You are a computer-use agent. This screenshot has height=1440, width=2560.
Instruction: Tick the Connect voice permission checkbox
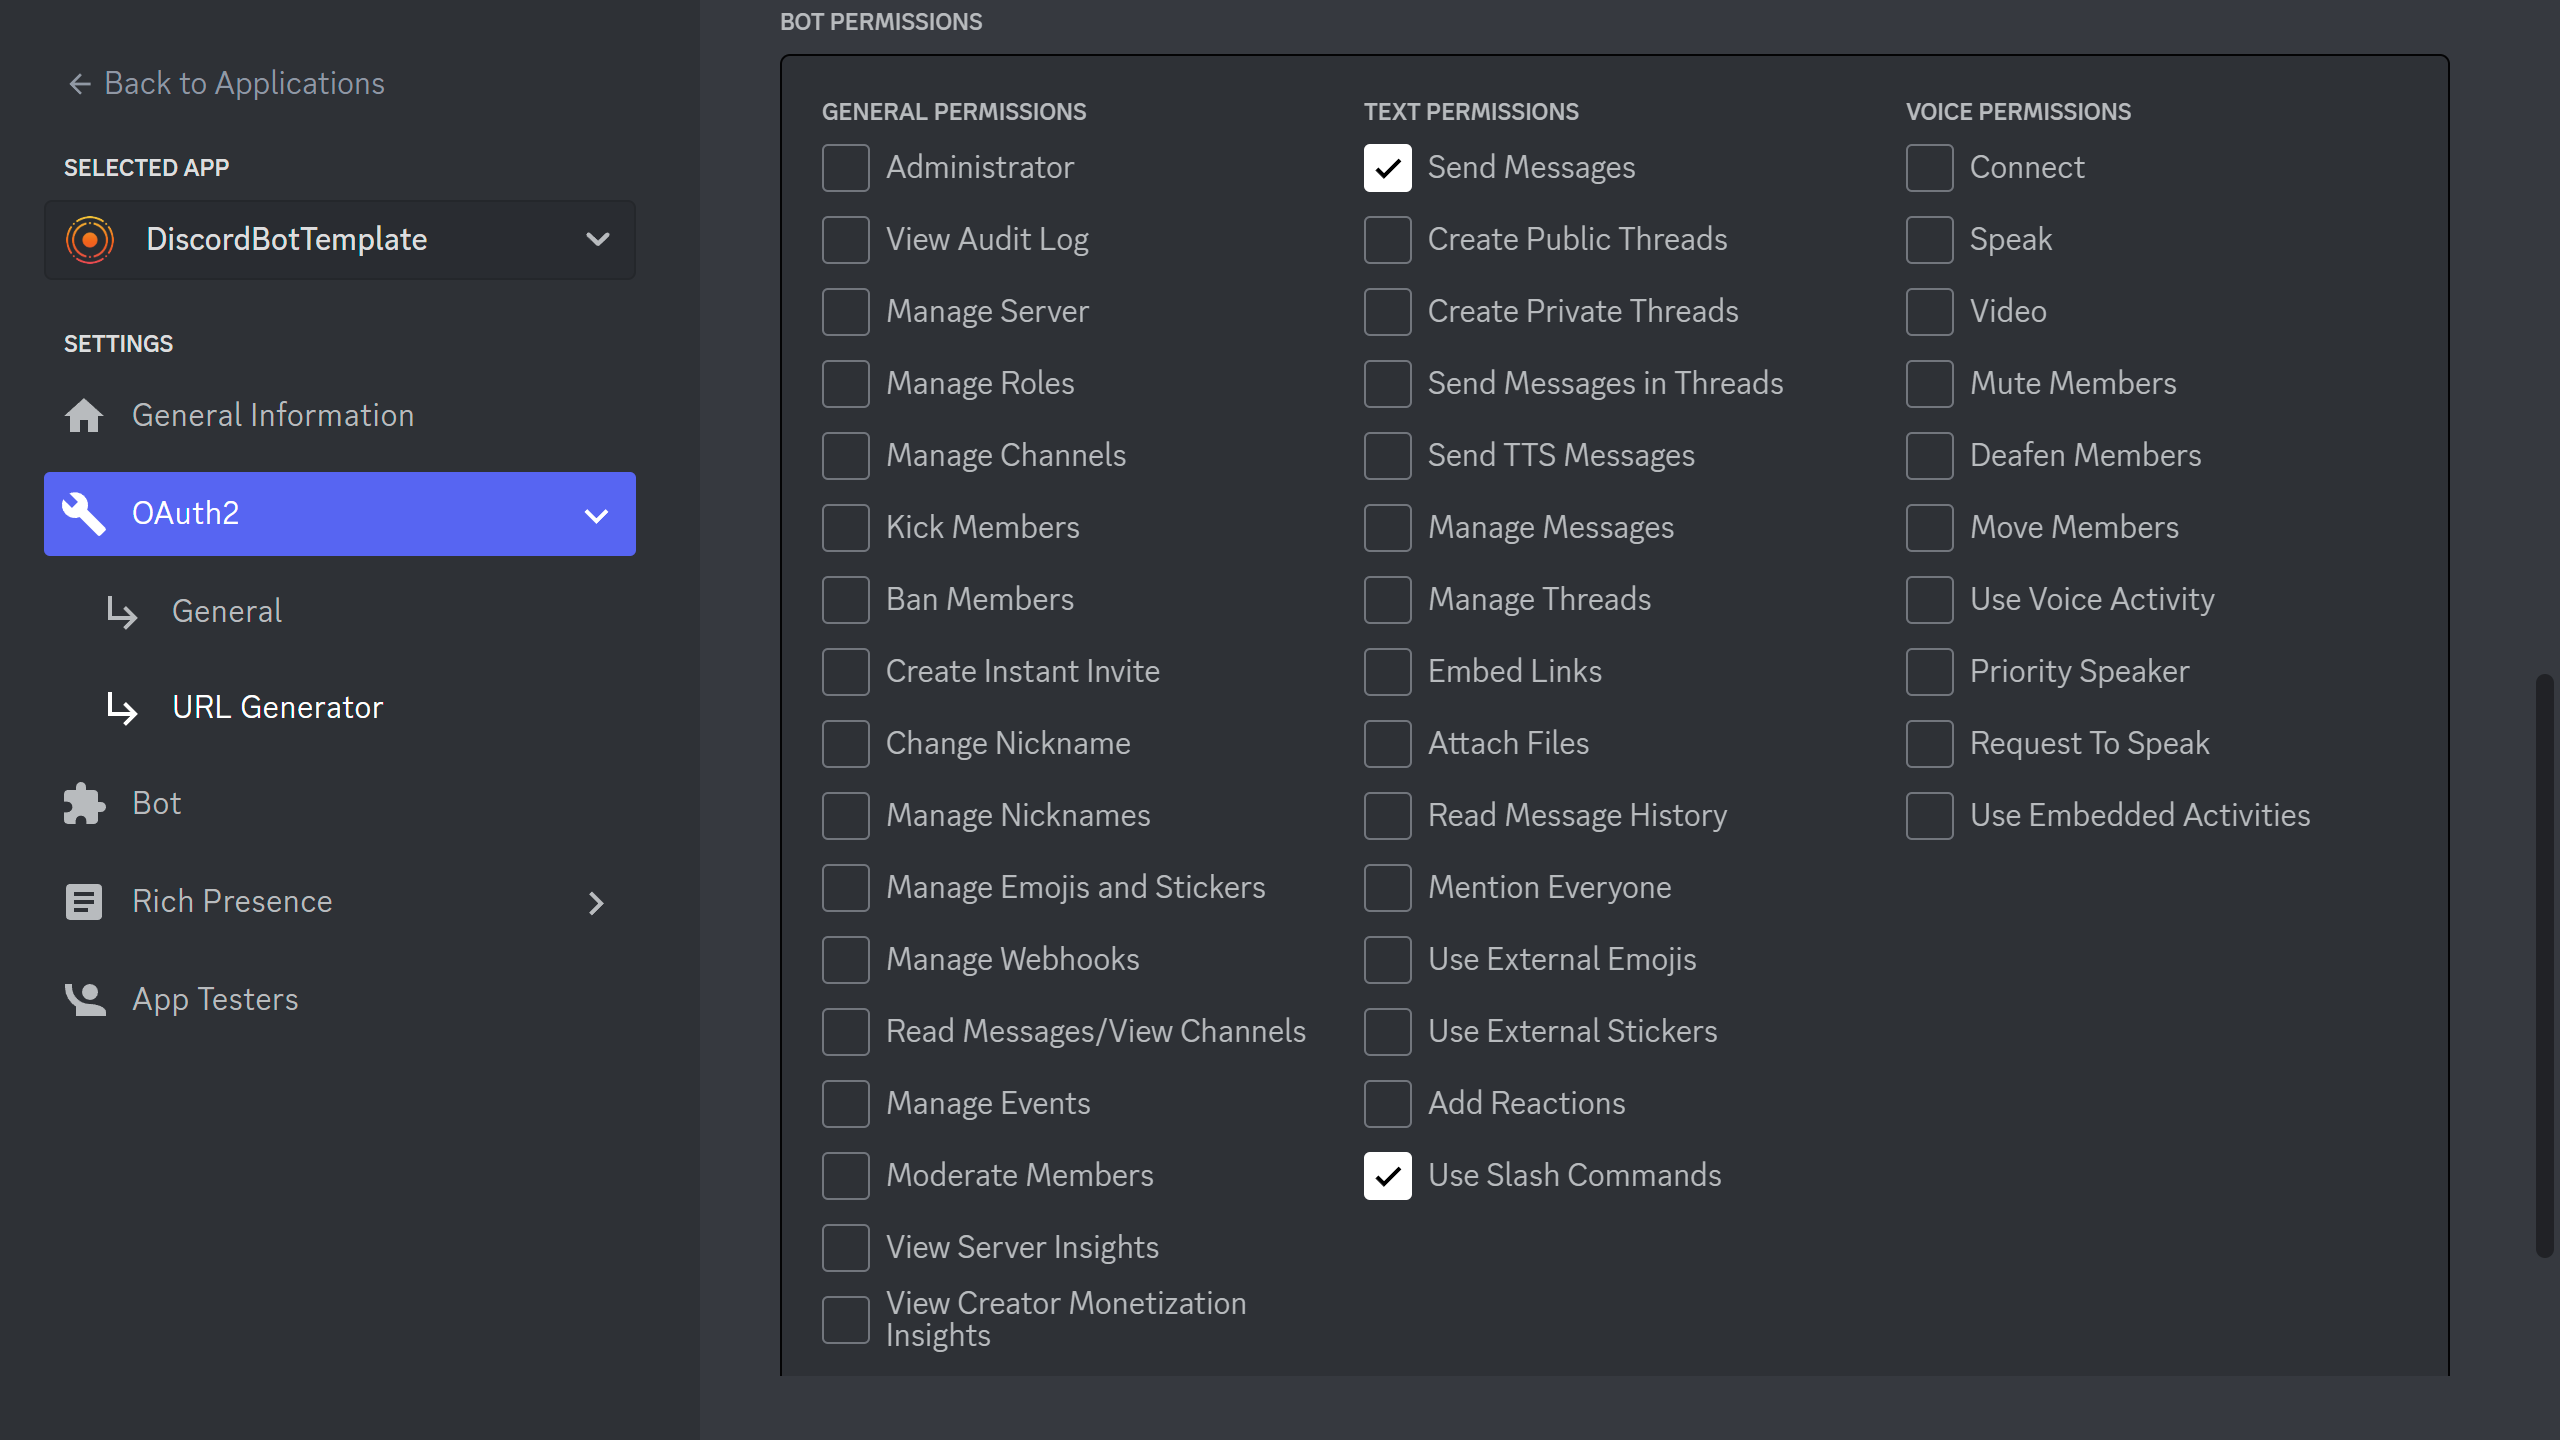point(1929,168)
